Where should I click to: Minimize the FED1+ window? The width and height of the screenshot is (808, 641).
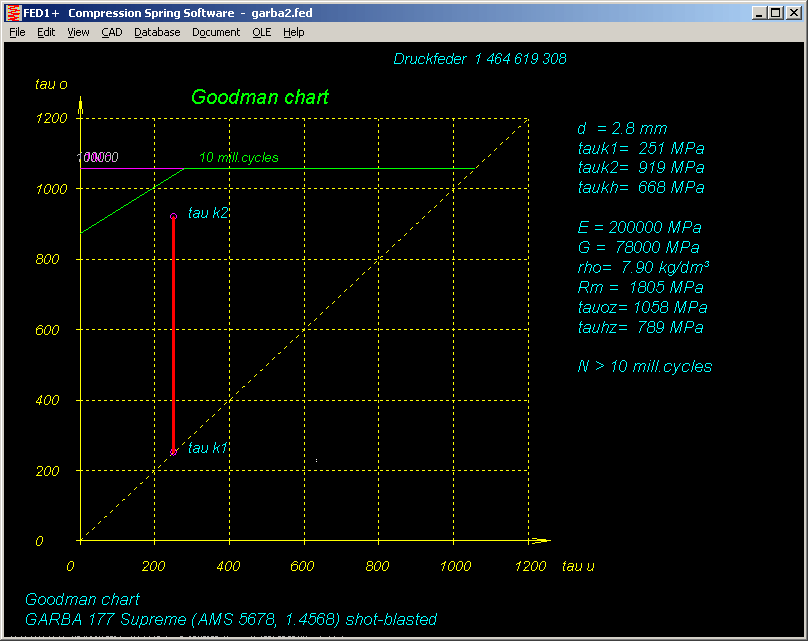point(760,12)
